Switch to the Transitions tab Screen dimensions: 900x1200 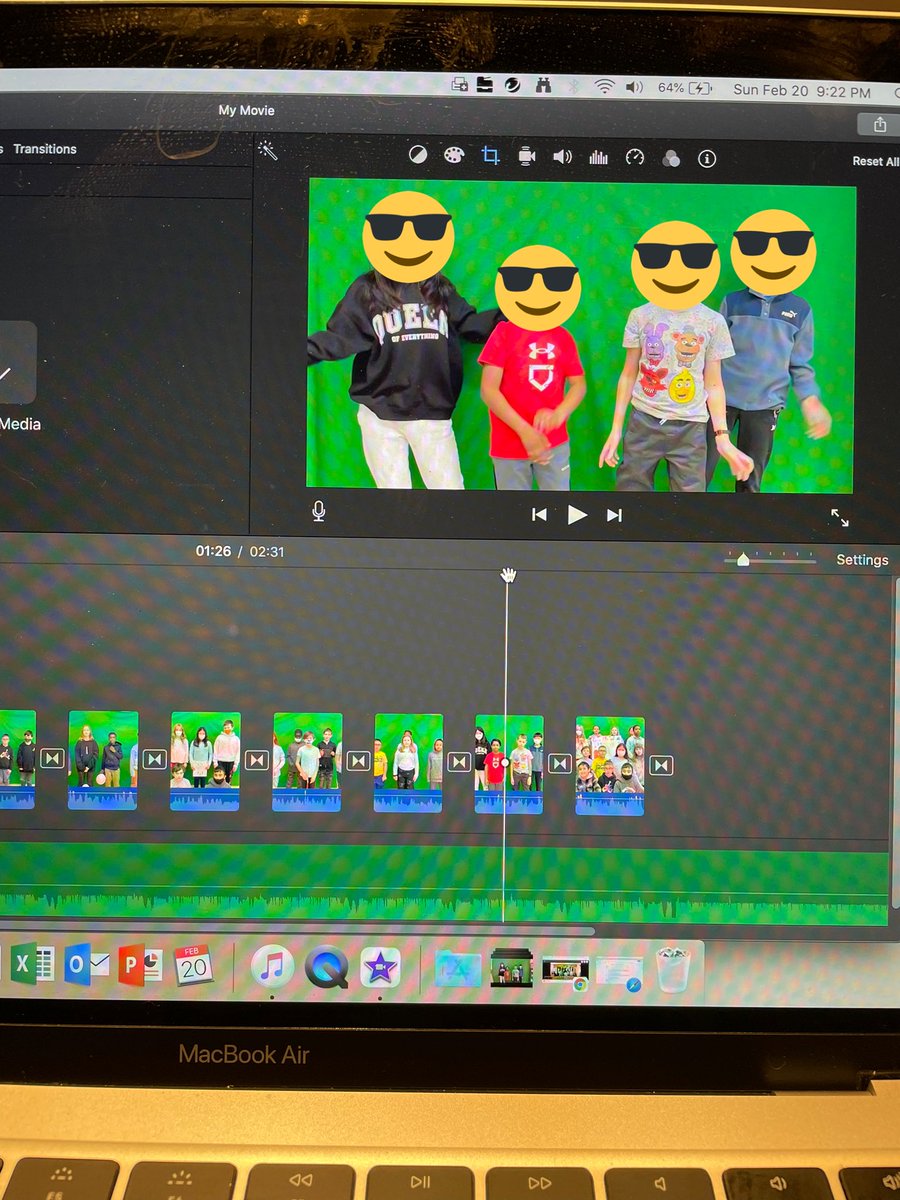pyautogui.click(x=45, y=149)
